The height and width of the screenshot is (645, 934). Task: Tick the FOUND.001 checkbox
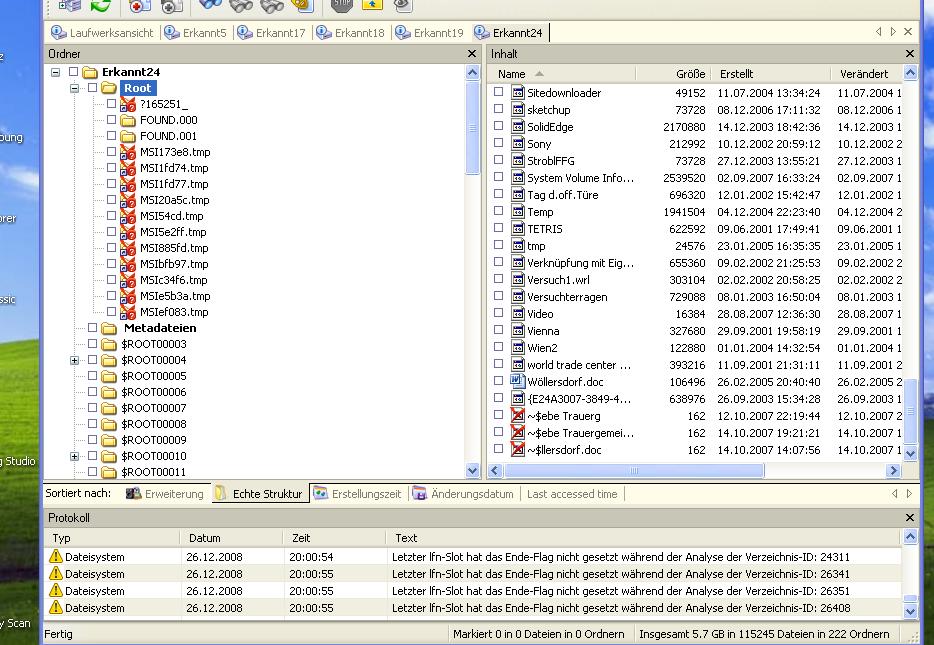coord(111,136)
